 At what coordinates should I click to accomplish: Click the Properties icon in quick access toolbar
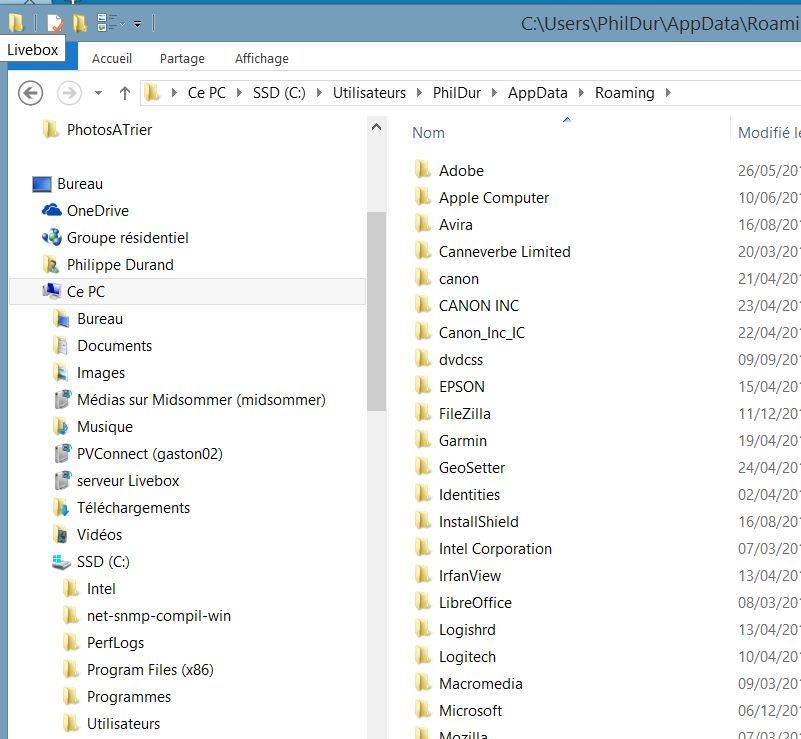55,22
